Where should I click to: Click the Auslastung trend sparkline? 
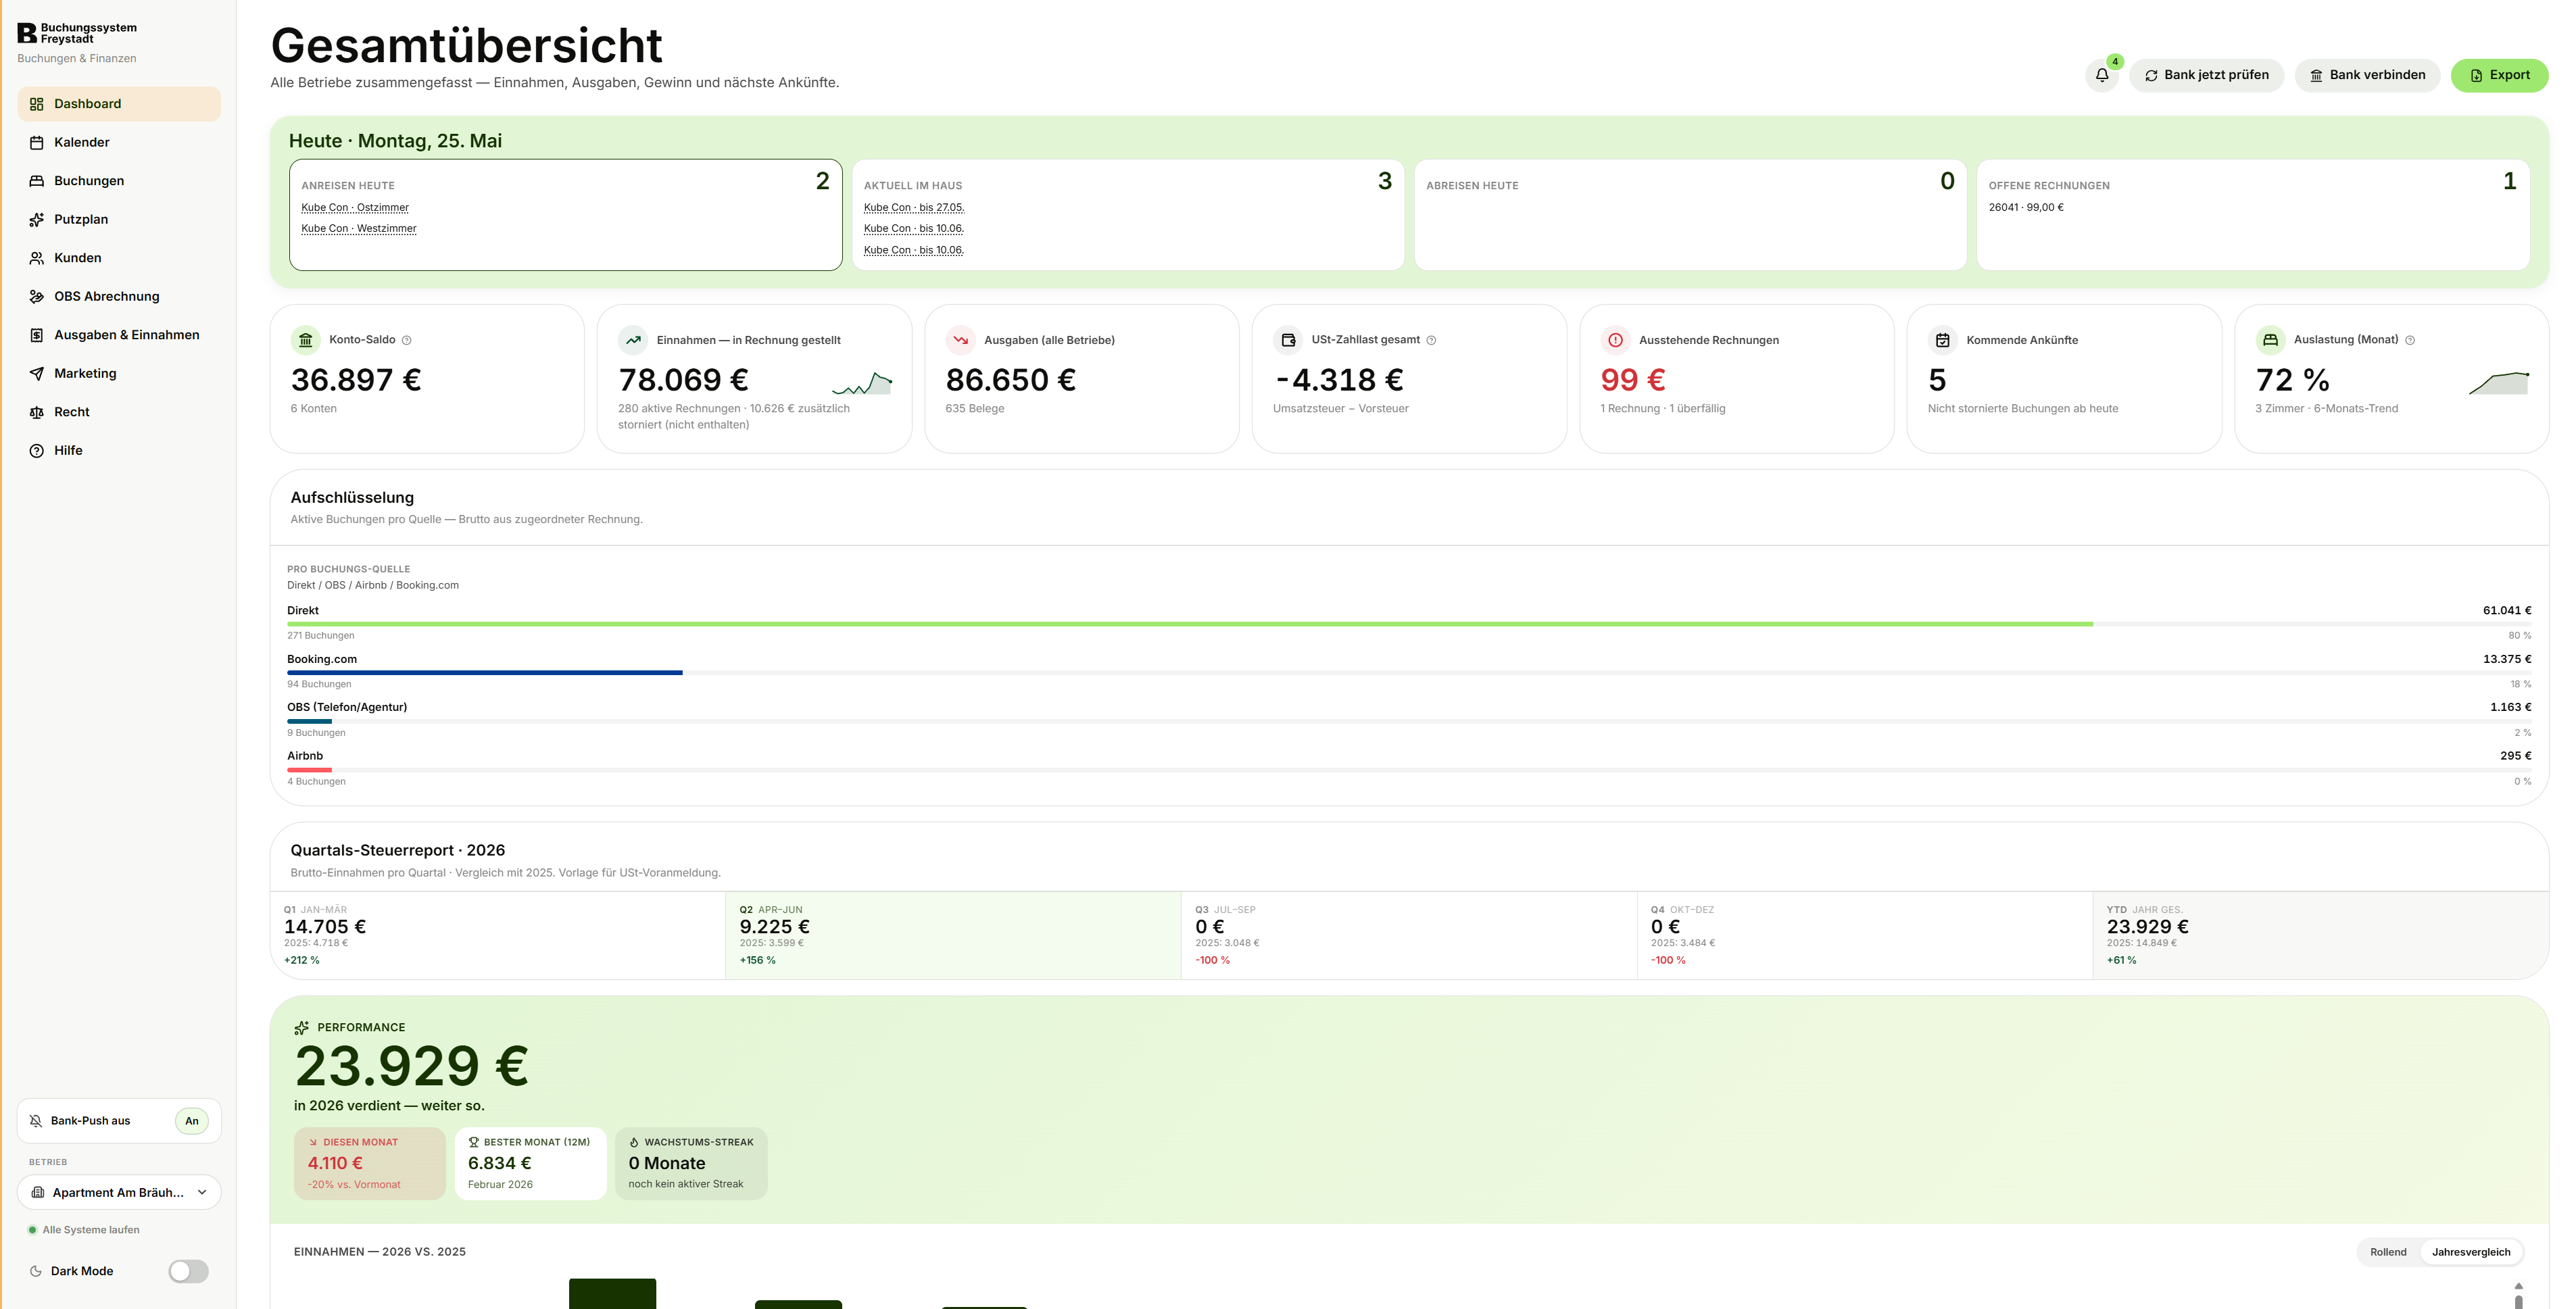click(2499, 383)
